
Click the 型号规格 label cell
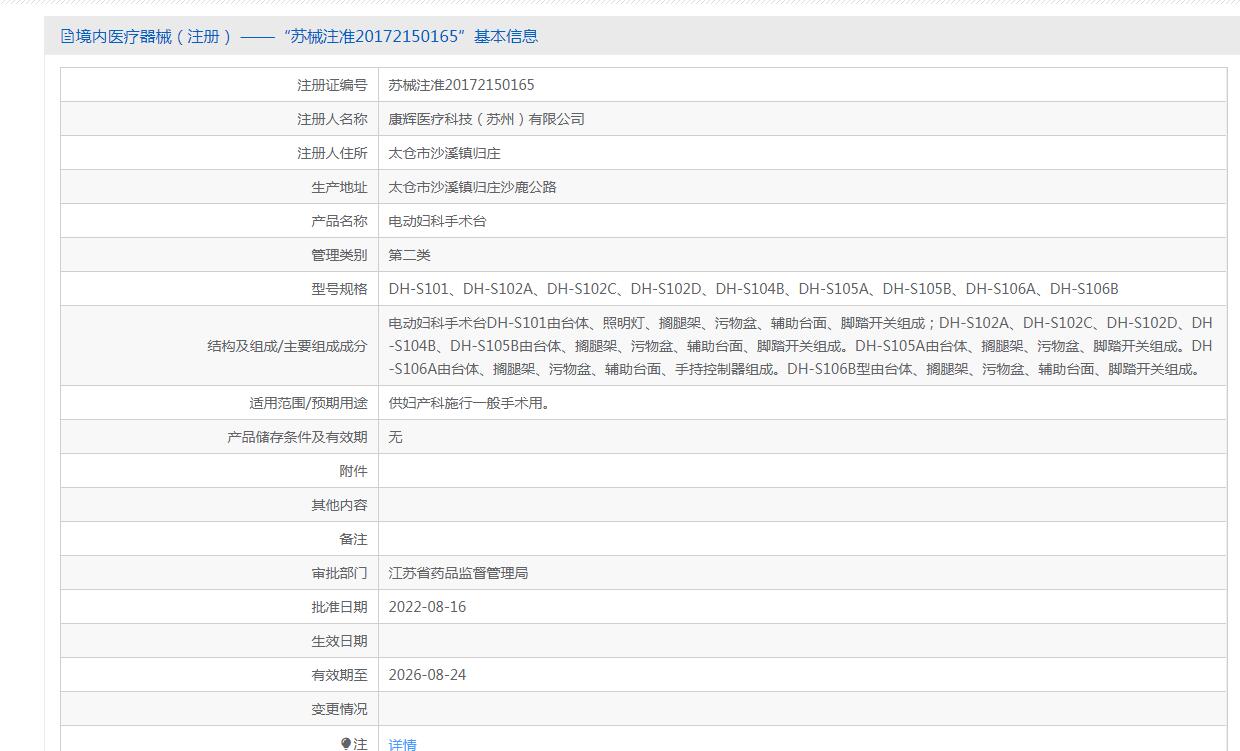pyautogui.click(x=220, y=289)
